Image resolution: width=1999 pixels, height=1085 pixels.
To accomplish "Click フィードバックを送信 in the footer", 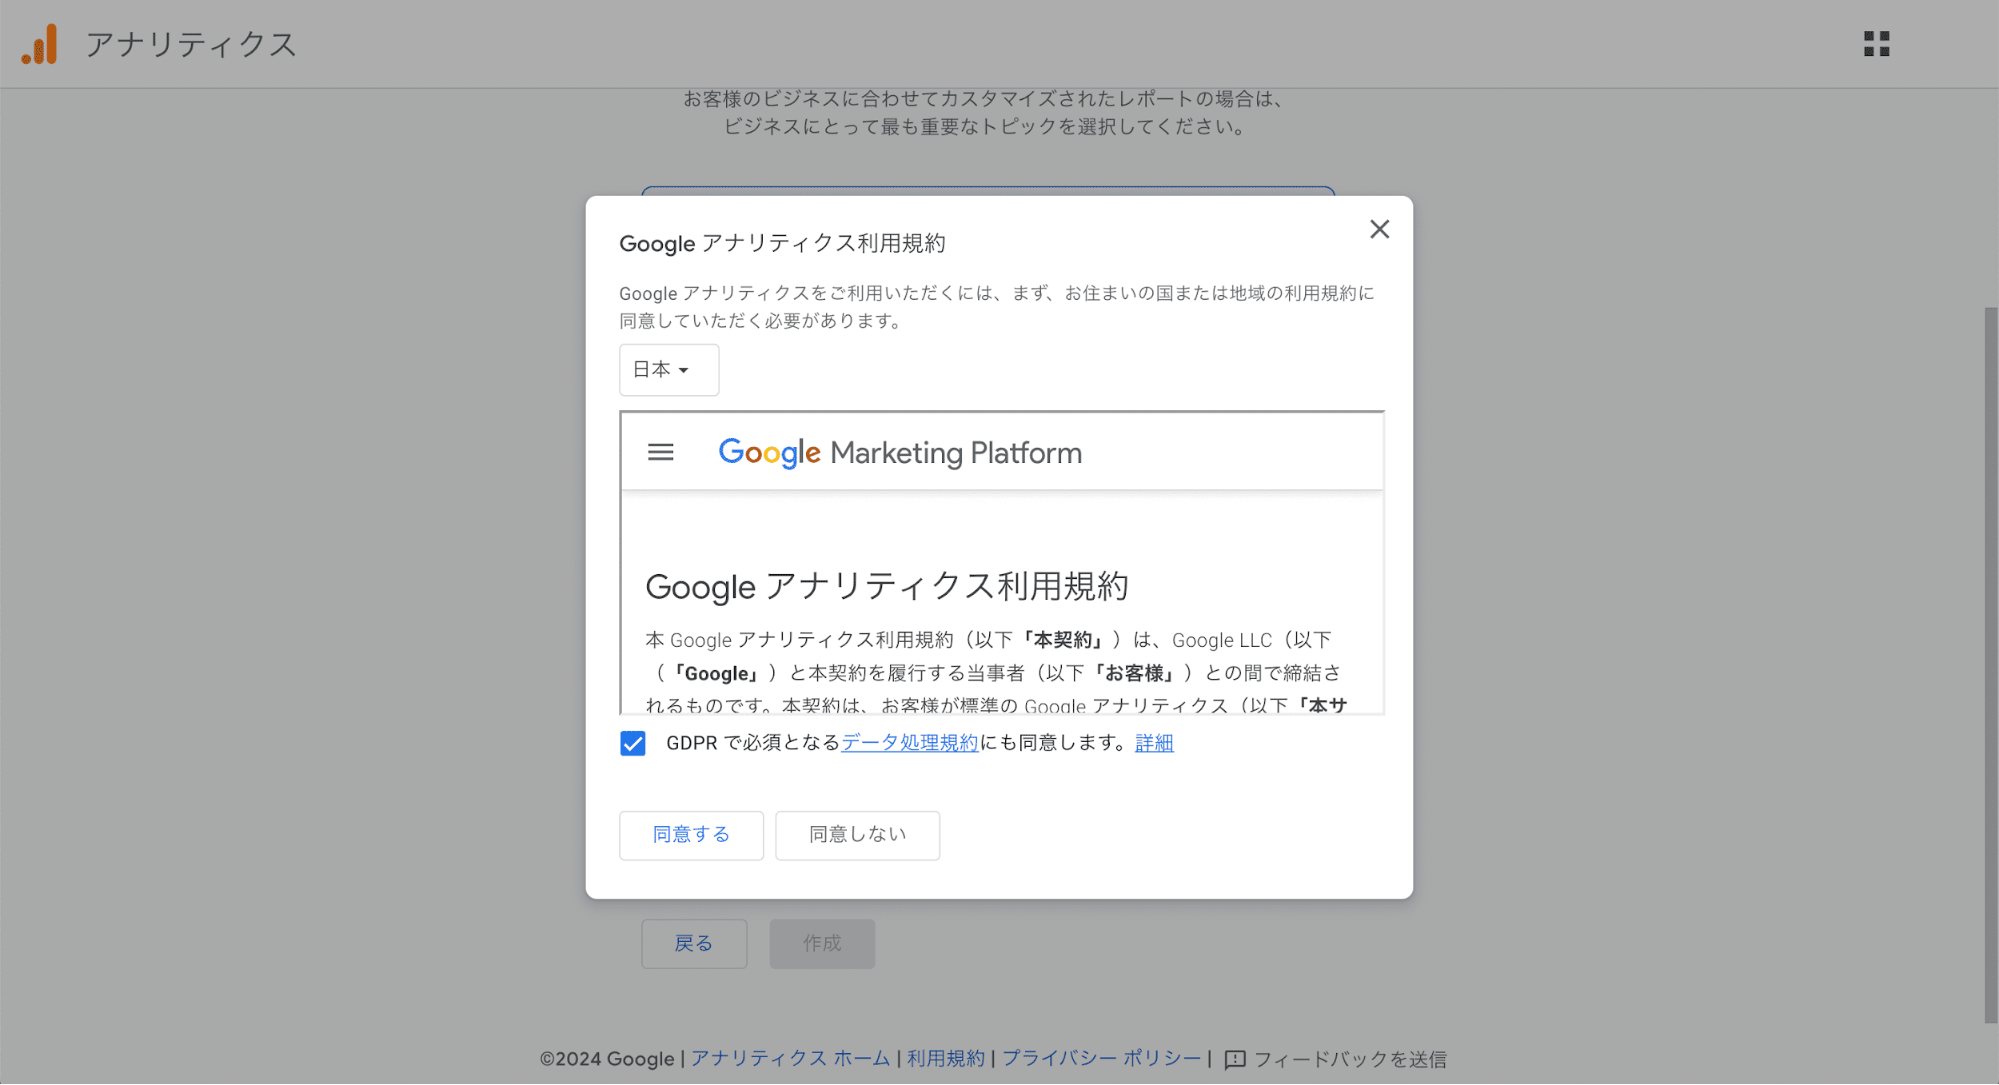I will [1350, 1059].
